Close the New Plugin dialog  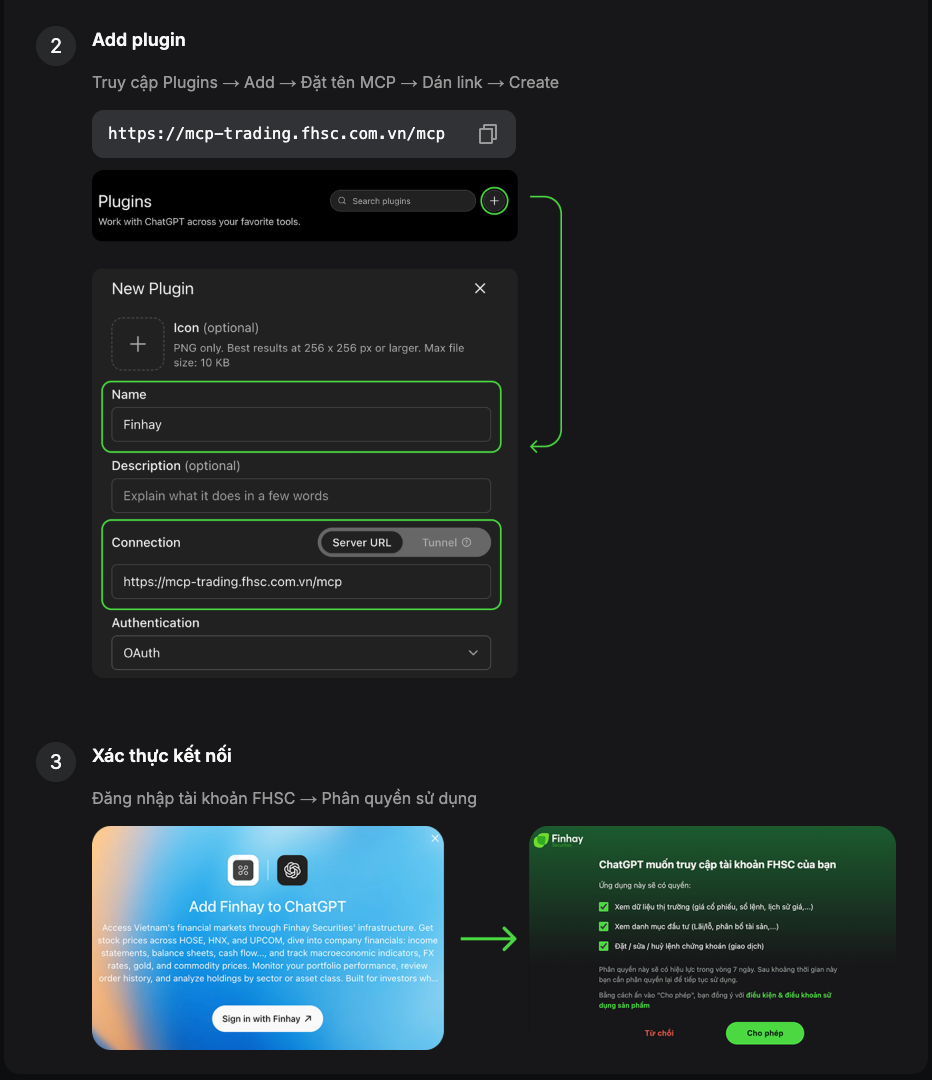480,289
